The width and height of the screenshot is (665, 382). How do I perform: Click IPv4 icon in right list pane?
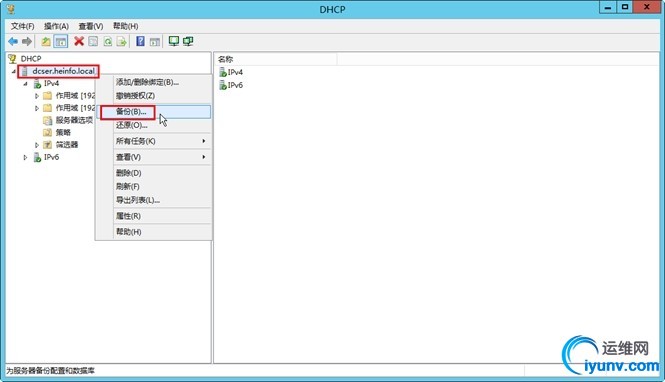click(223, 72)
